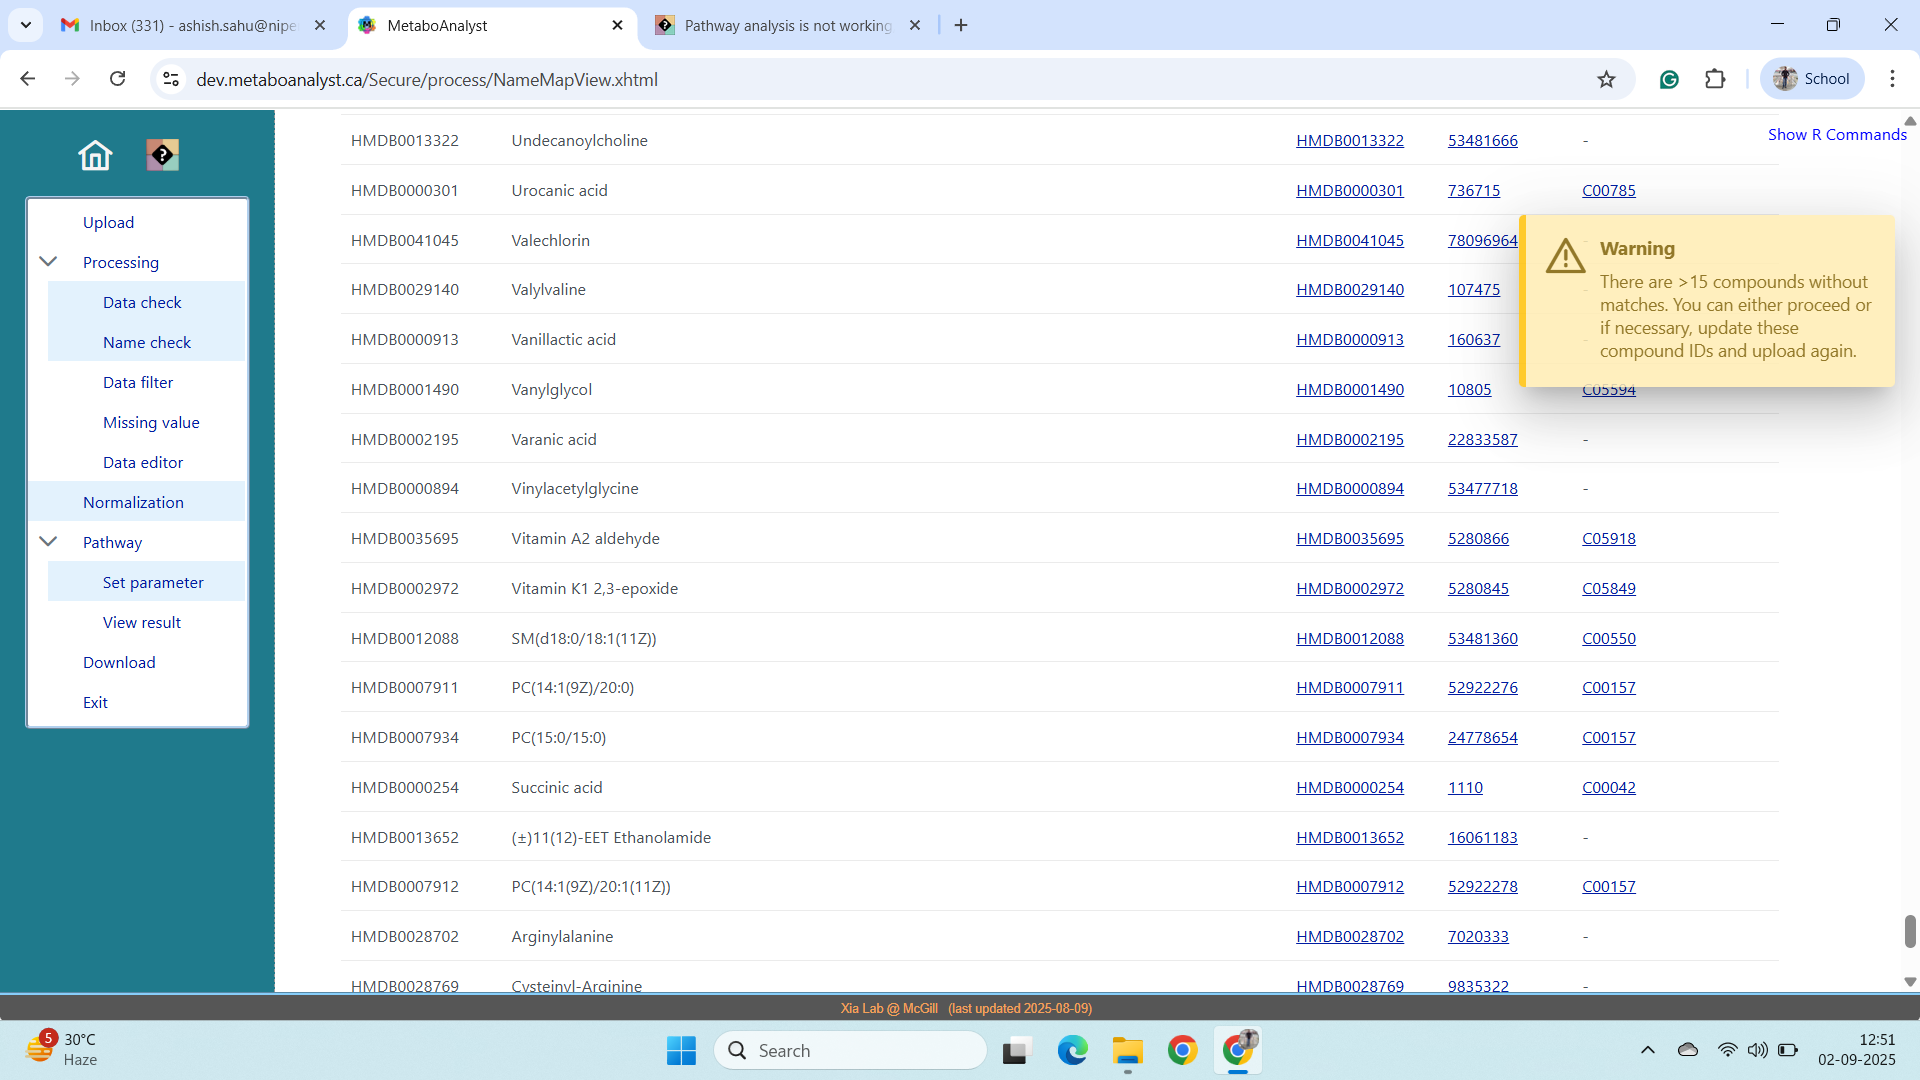Switch to Pathway analysis is not working tab

click(788, 25)
